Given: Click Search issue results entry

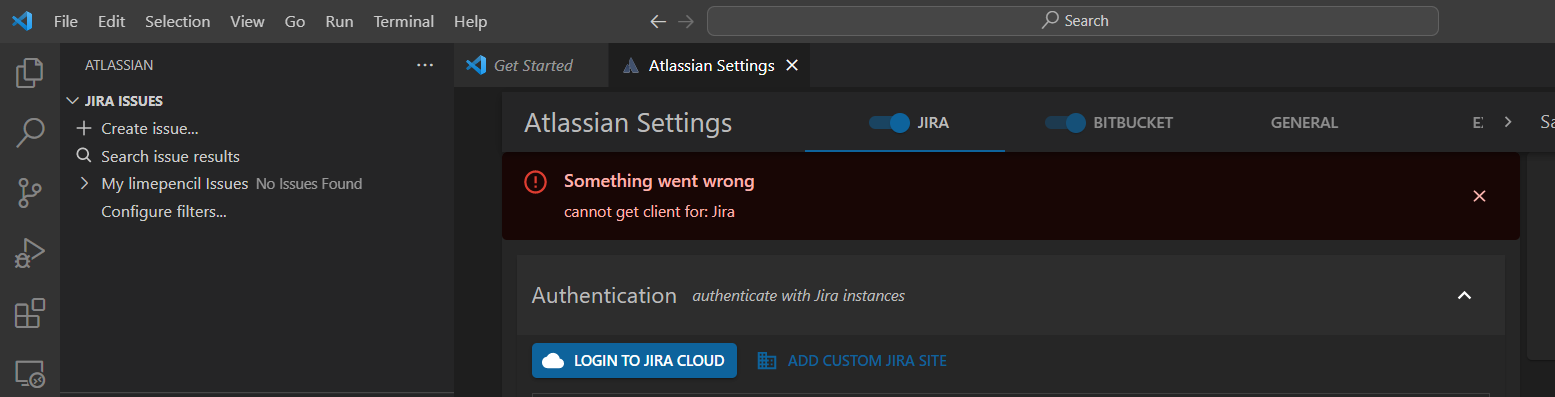Looking at the screenshot, I should (x=170, y=157).
